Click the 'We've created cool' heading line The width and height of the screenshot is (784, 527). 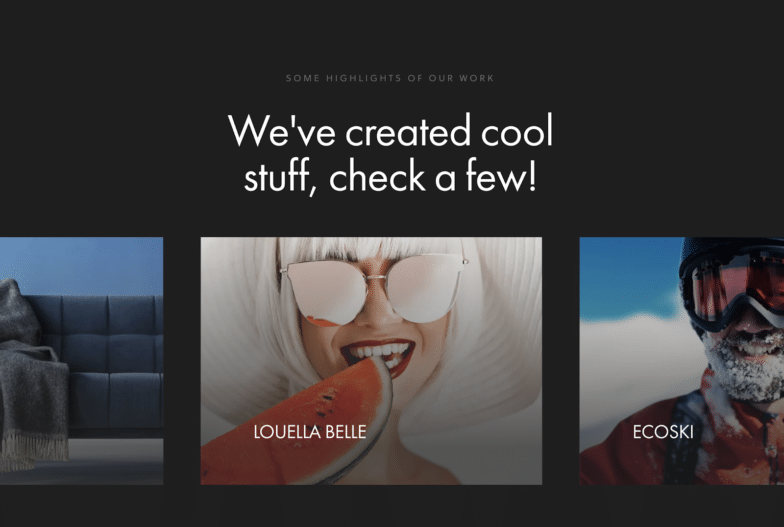390,131
